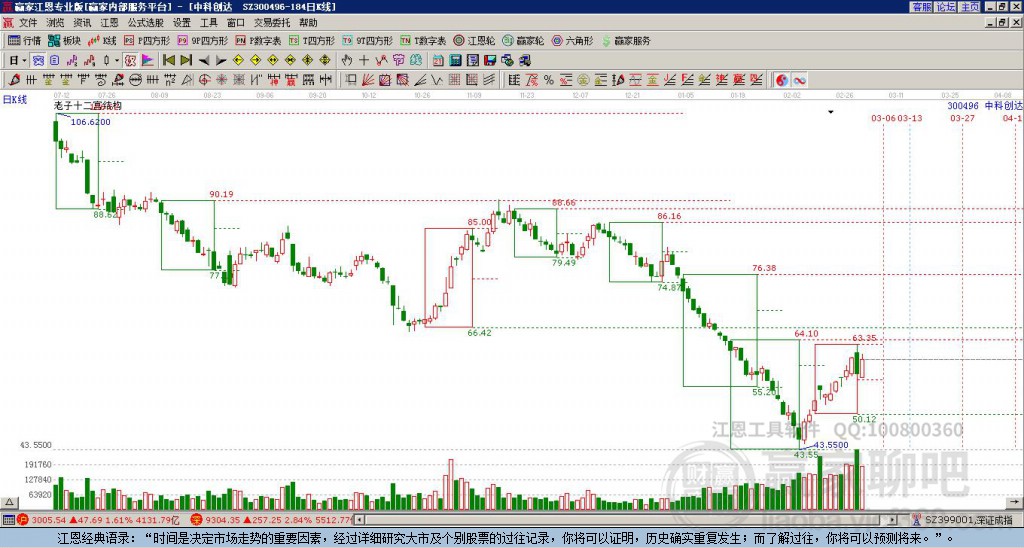Screen dimensions: 1024x548
Task: Jump to last bar with skip-forward arrow
Action: click(x=186, y=60)
